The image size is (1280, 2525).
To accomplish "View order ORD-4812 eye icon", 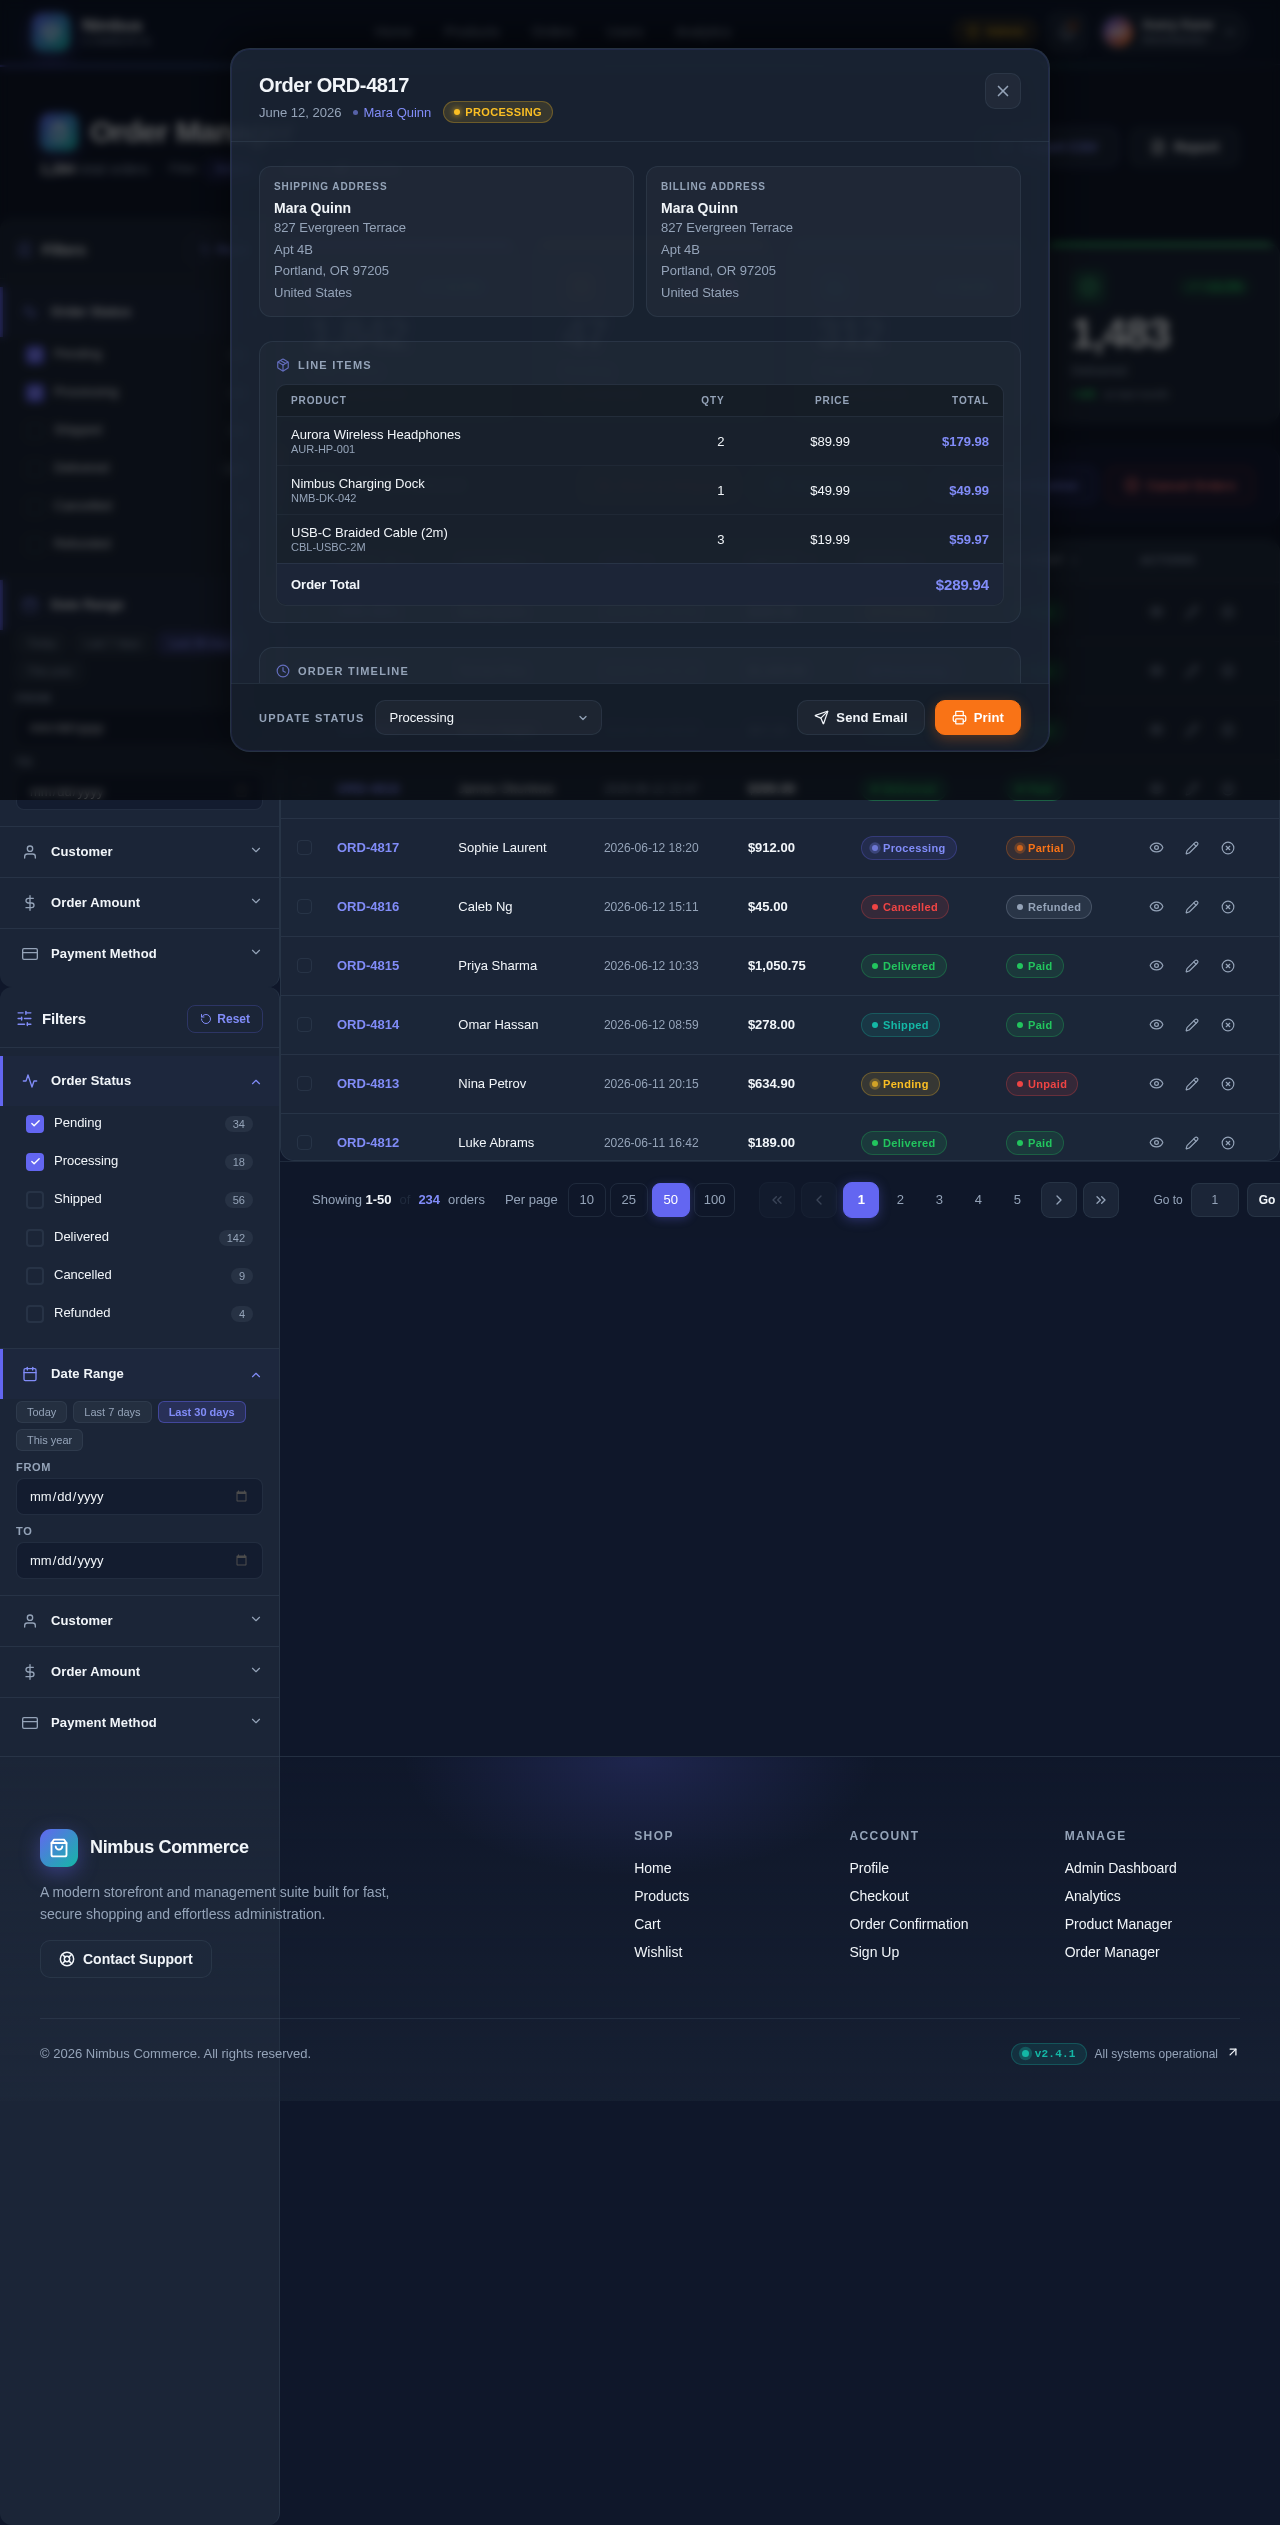I will [1156, 1143].
